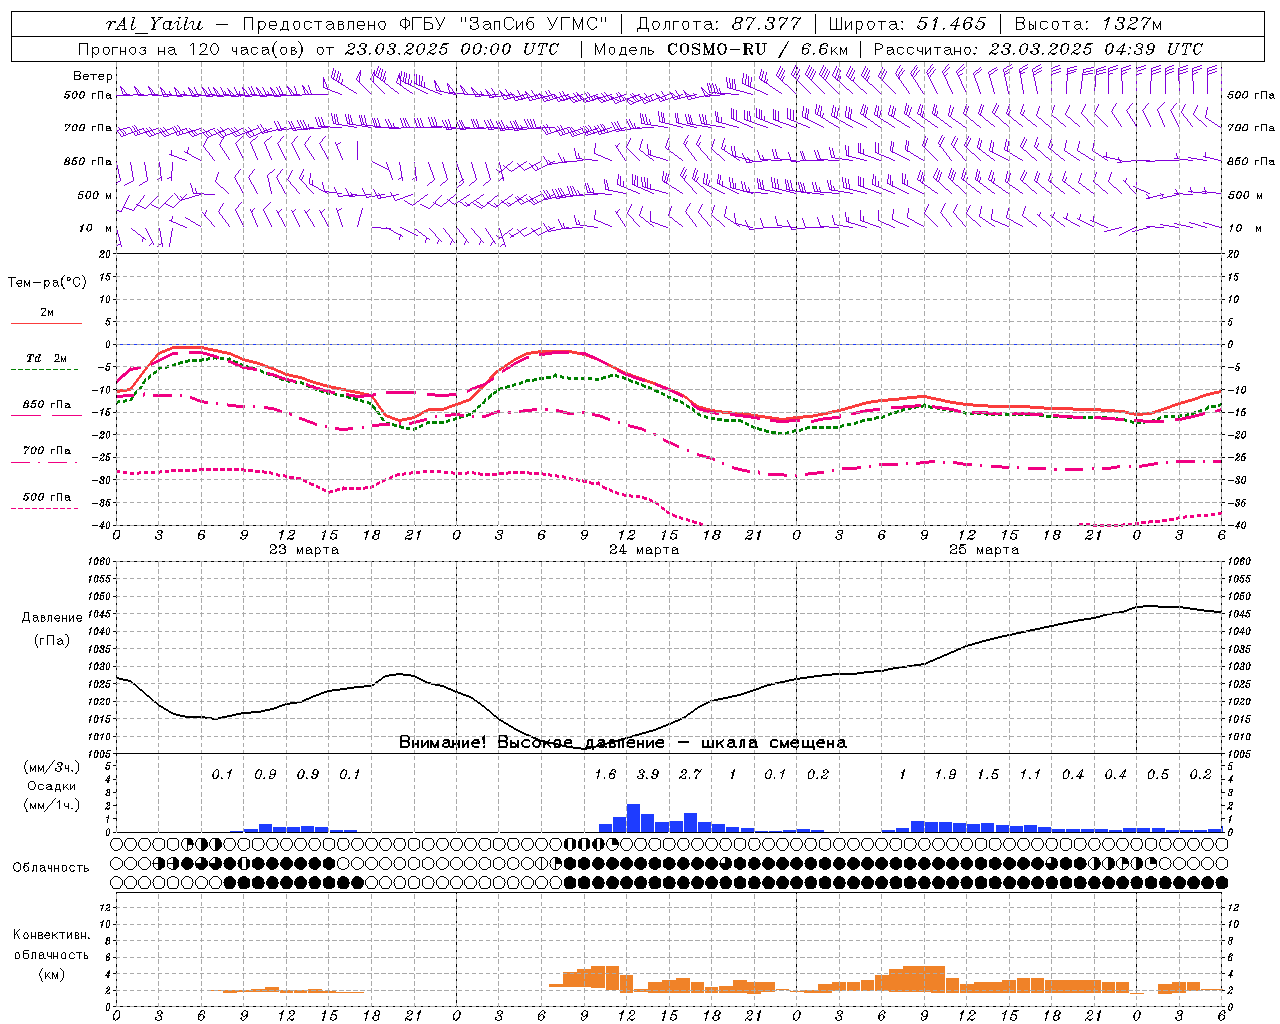Click the Облачность cloud cover label

(x=51, y=868)
